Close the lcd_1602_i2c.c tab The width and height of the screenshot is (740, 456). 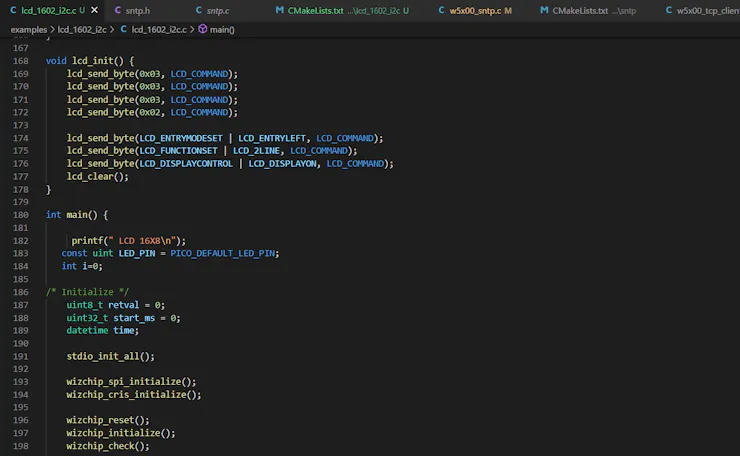(94, 10)
